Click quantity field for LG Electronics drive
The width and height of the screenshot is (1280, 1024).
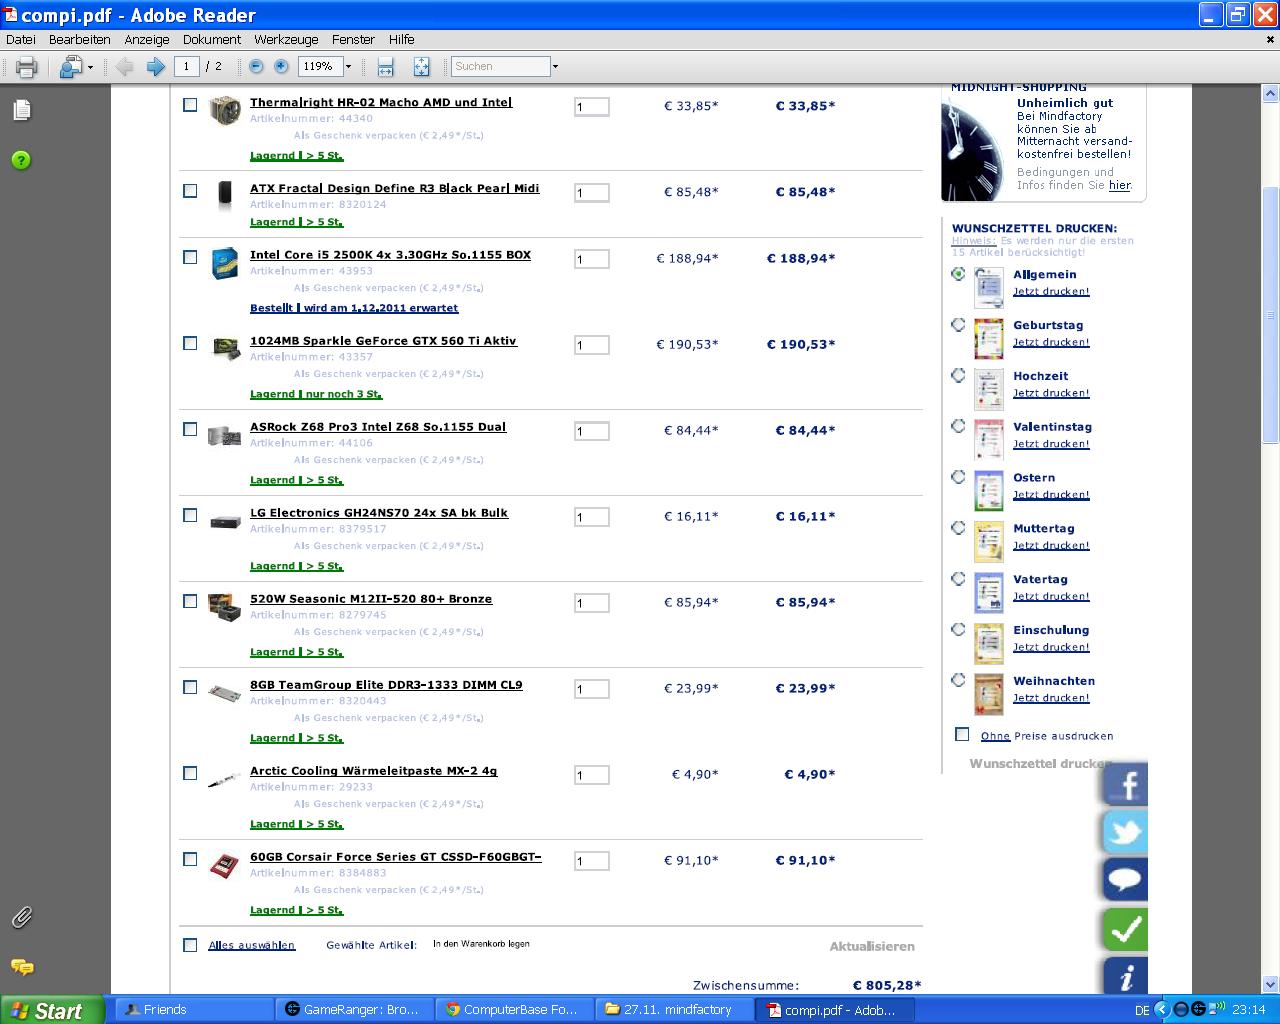click(x=592, y=517)
